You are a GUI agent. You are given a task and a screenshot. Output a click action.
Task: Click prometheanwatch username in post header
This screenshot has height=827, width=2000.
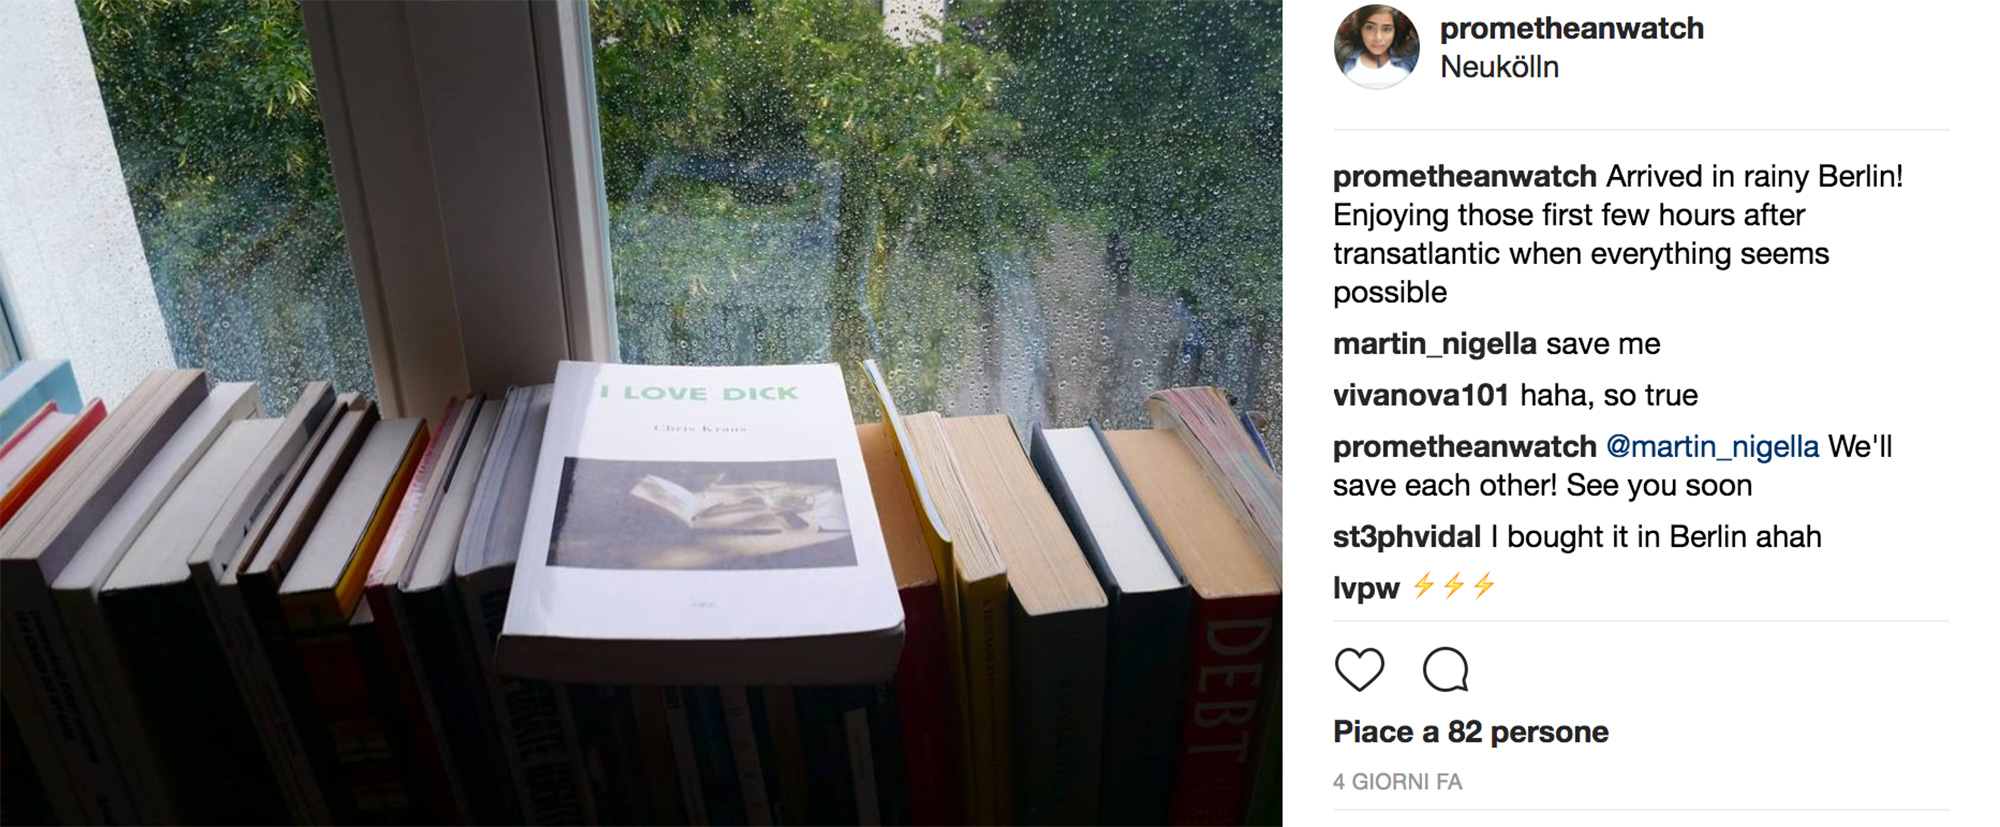click(x=1571, y=28)
